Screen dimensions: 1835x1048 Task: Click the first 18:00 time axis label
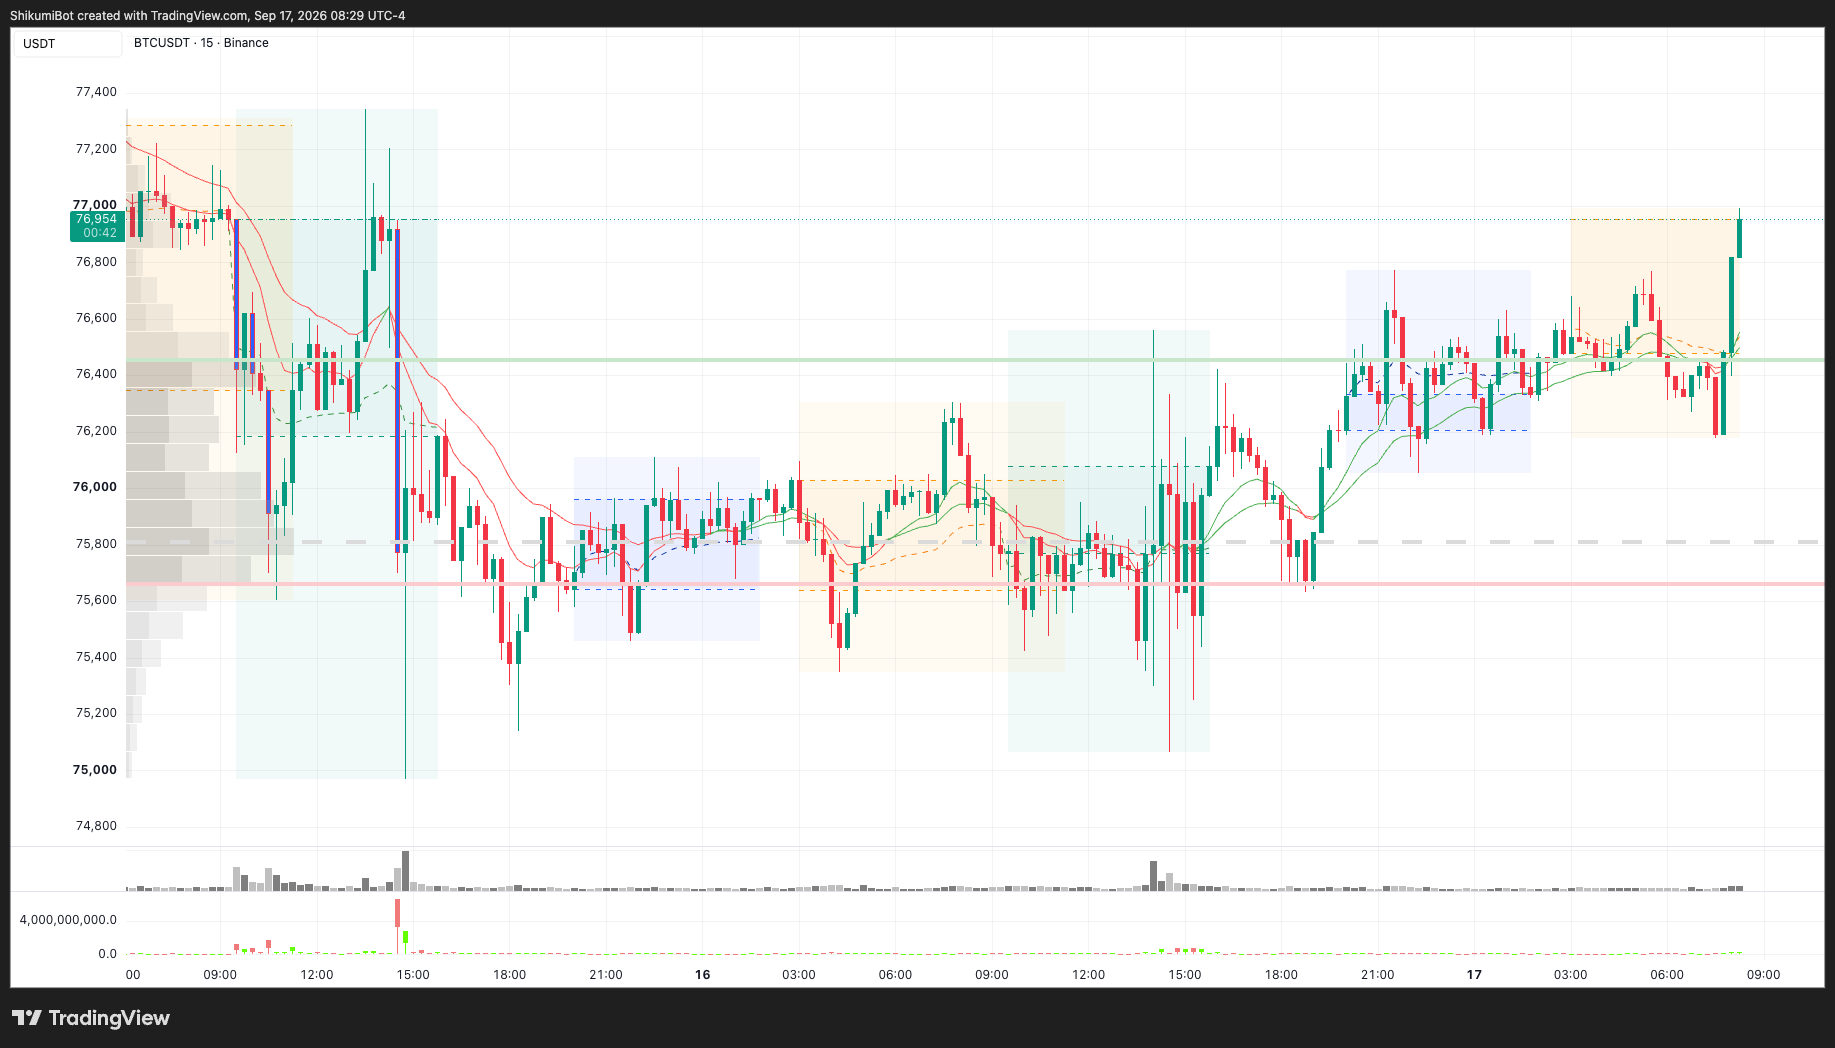(509, 975)
